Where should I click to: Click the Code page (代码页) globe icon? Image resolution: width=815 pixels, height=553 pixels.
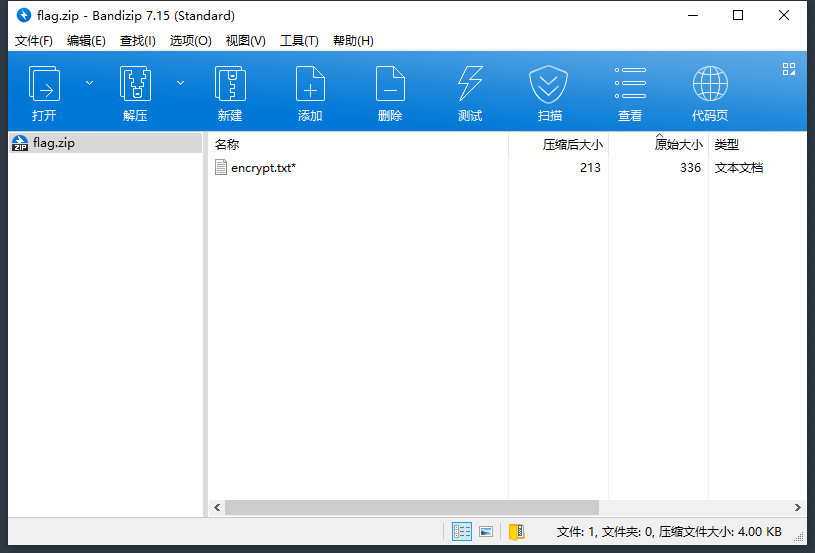pos(710,83)
